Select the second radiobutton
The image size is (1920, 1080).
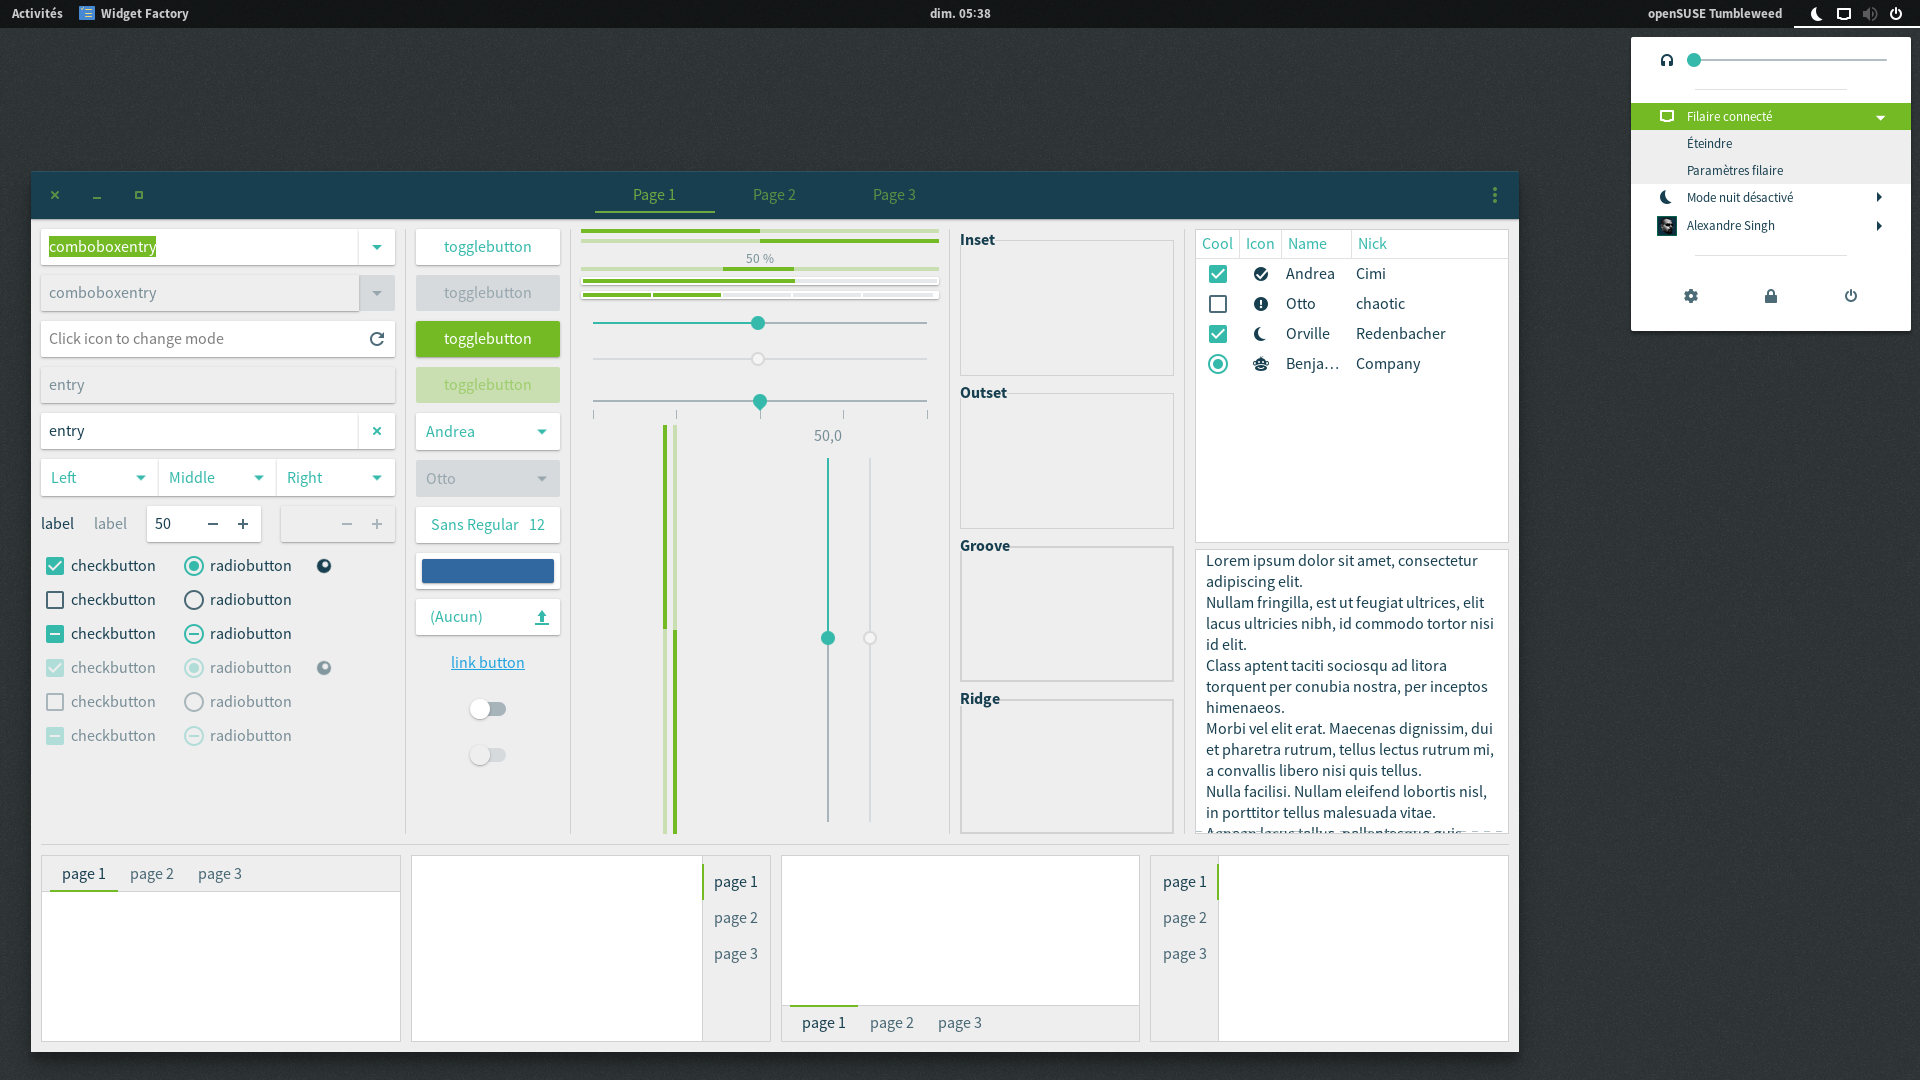coord(194,600)
